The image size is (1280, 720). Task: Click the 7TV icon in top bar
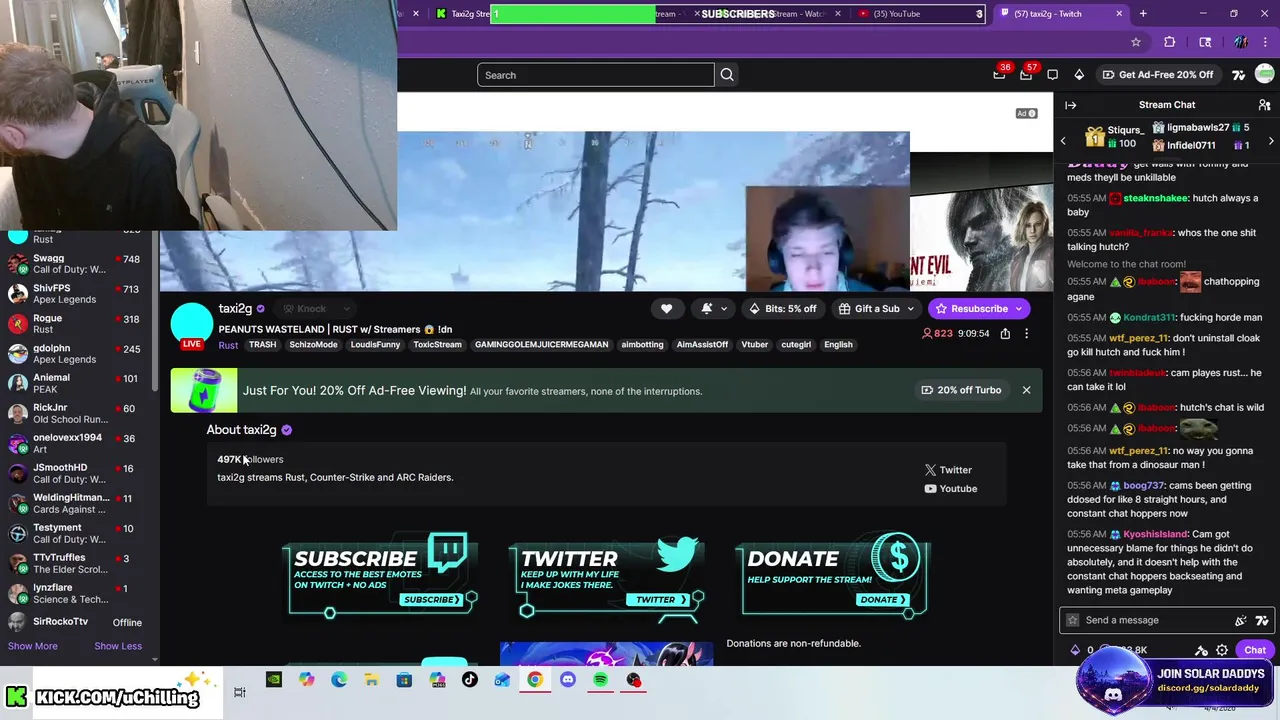coord(1239,75)
